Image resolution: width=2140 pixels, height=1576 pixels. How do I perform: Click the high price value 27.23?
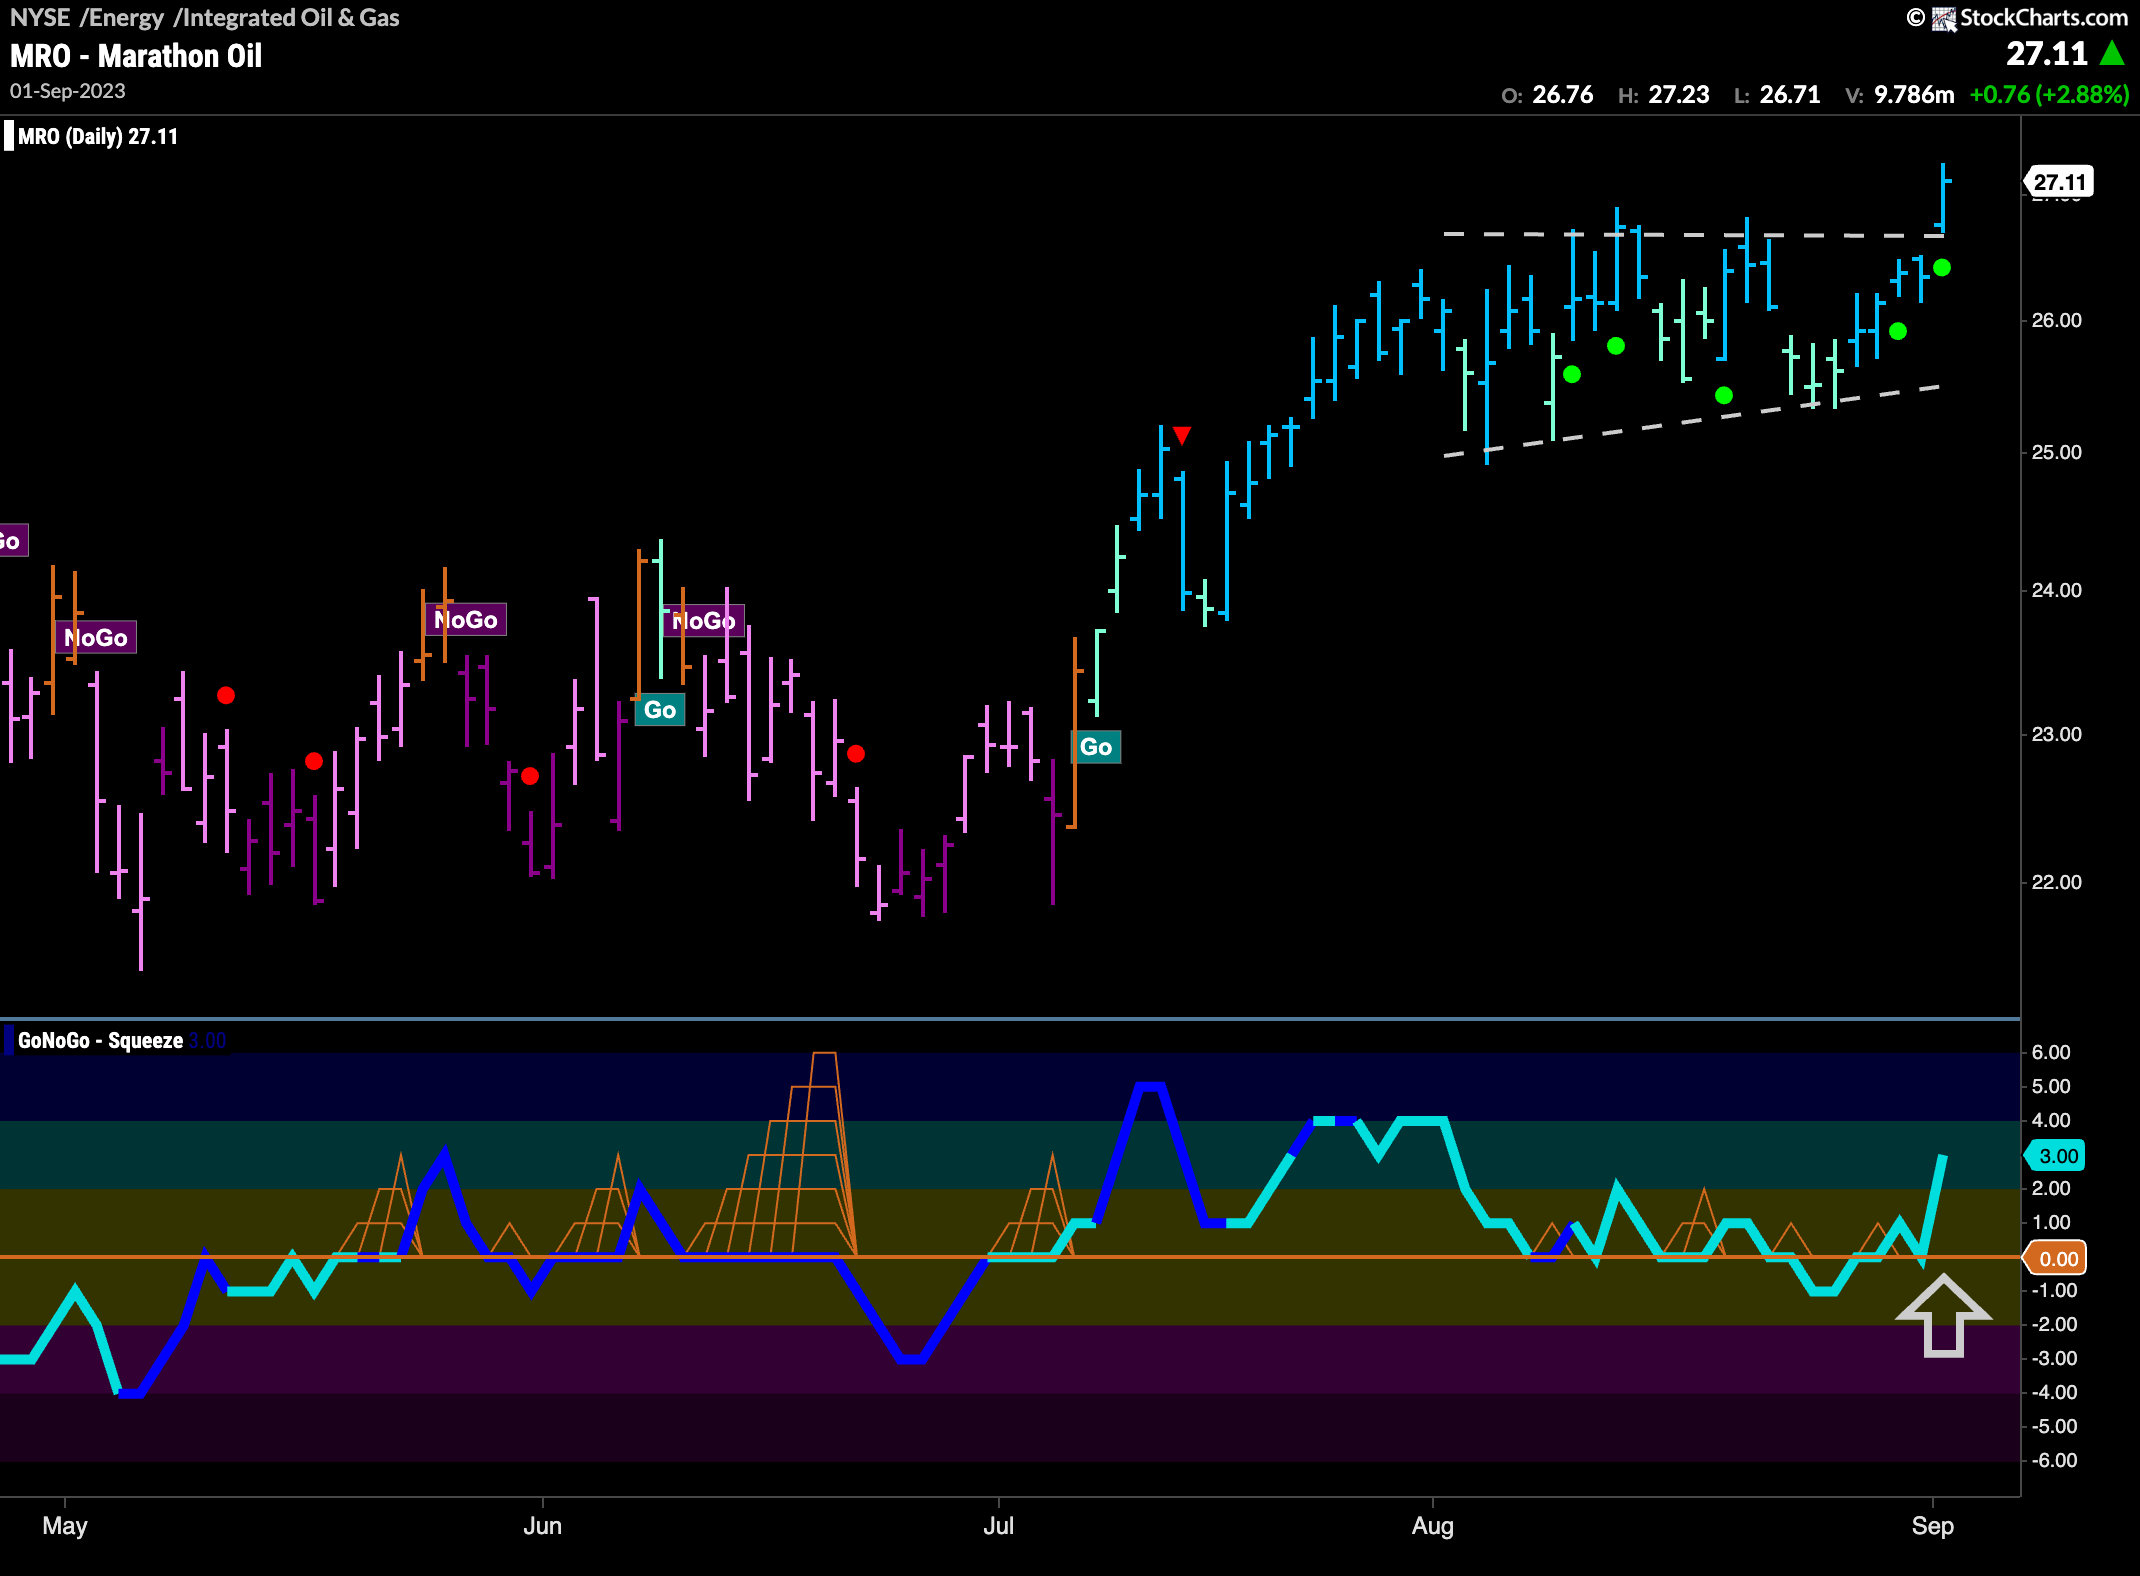coord(1679,95)
